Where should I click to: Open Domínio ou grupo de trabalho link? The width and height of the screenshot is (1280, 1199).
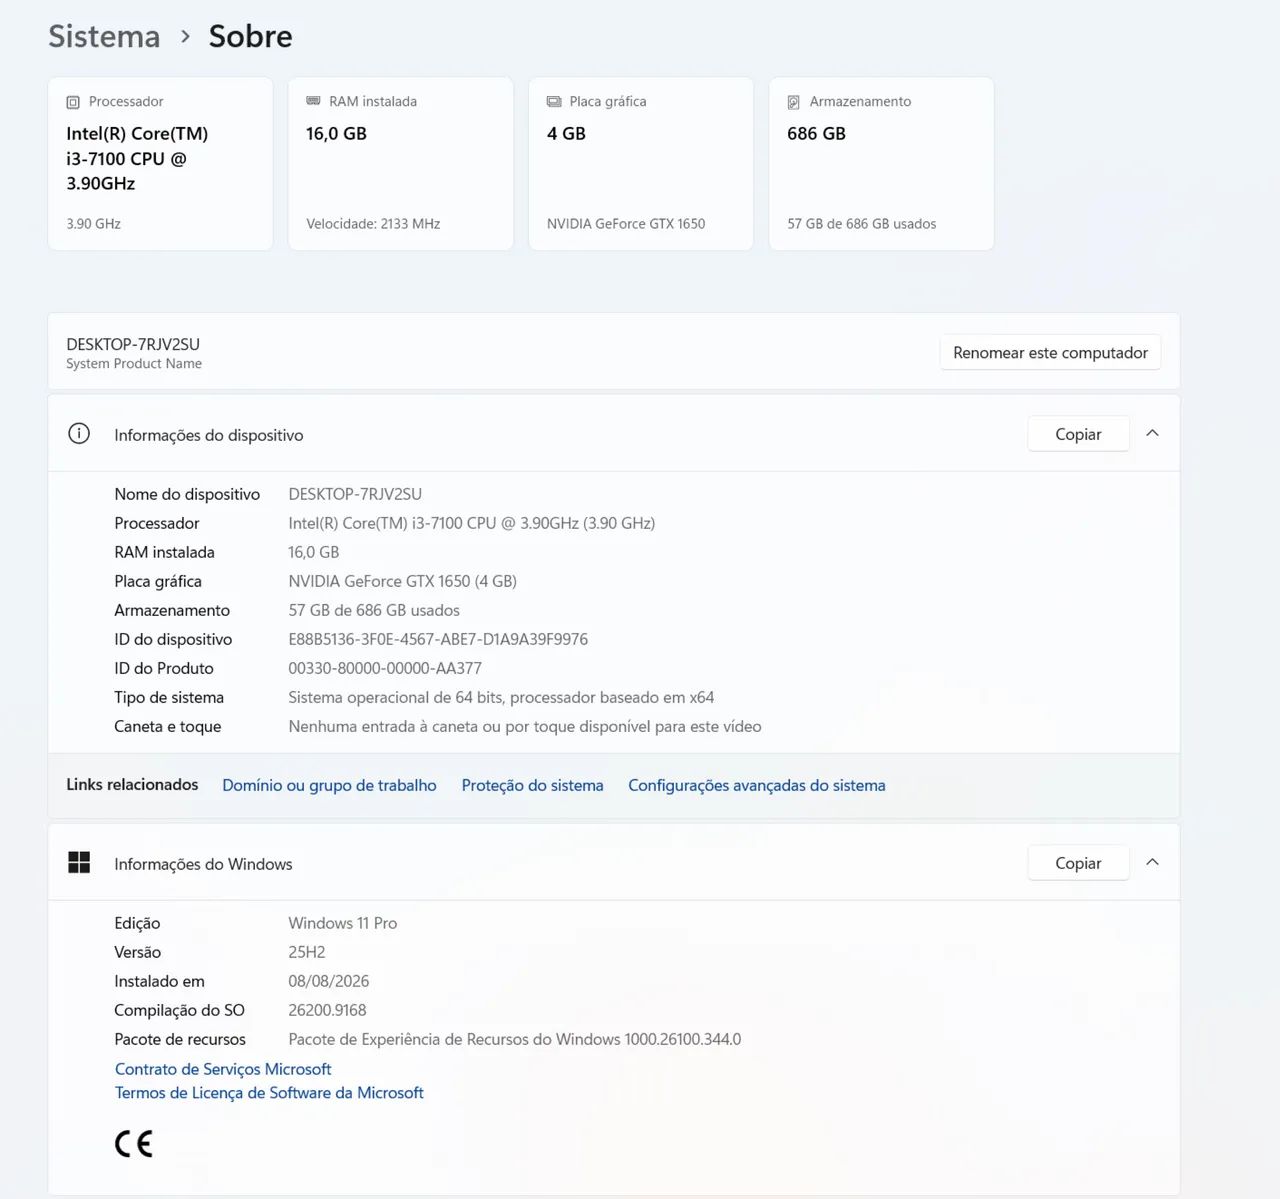tap(329, 785)
